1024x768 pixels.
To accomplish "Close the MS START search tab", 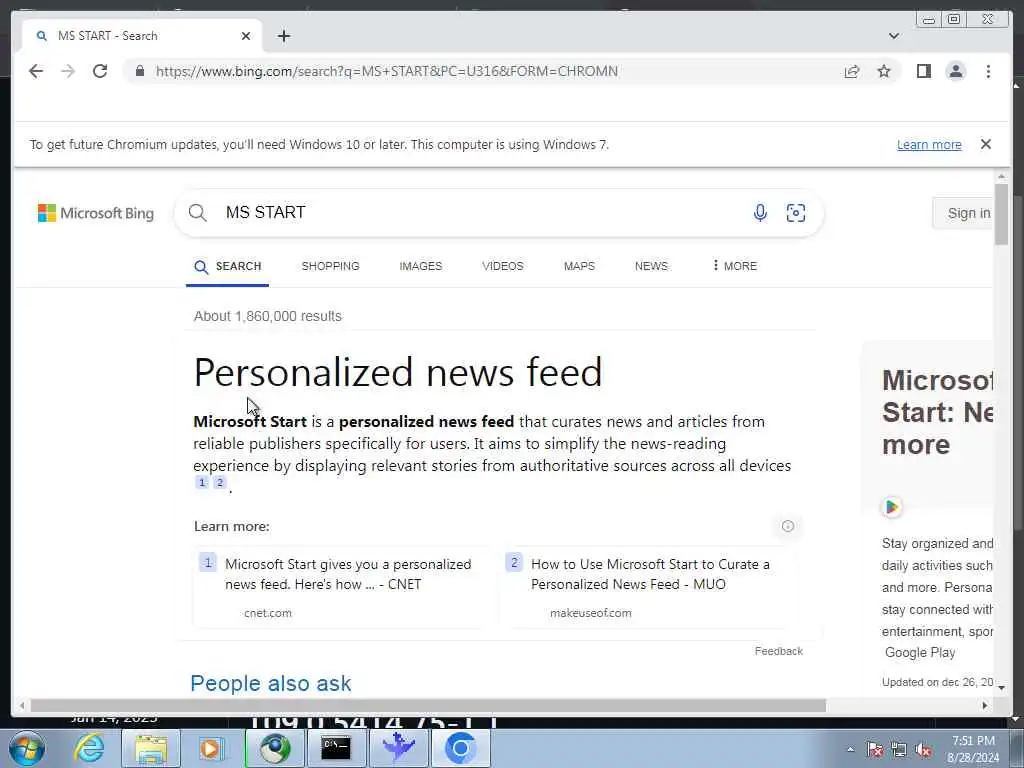I will pos(246,36).
